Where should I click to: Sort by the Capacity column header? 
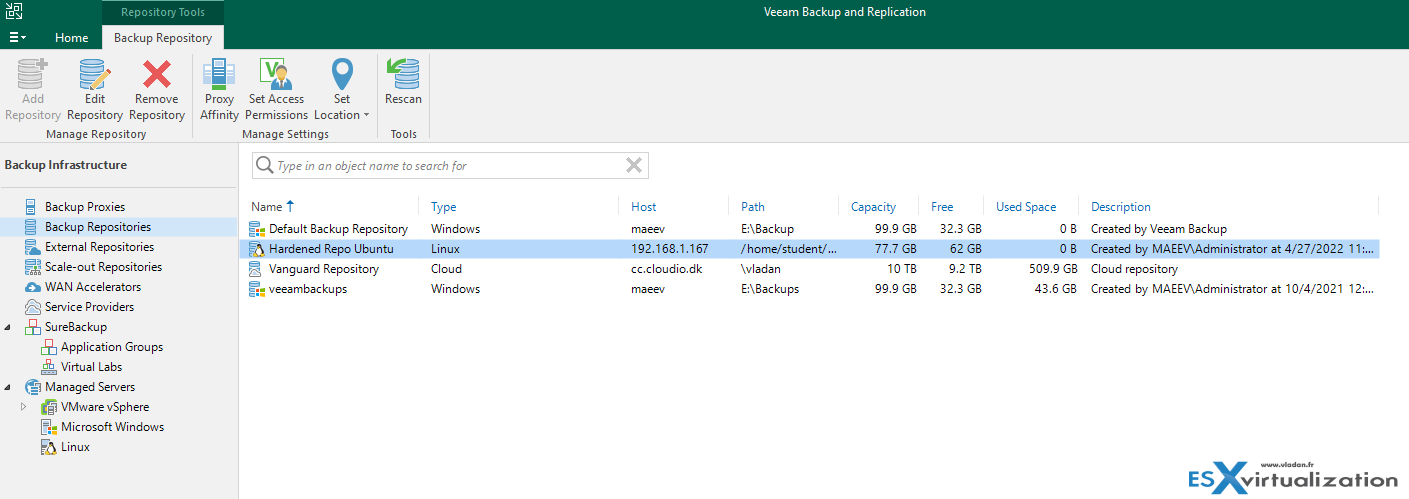[873, 207]
